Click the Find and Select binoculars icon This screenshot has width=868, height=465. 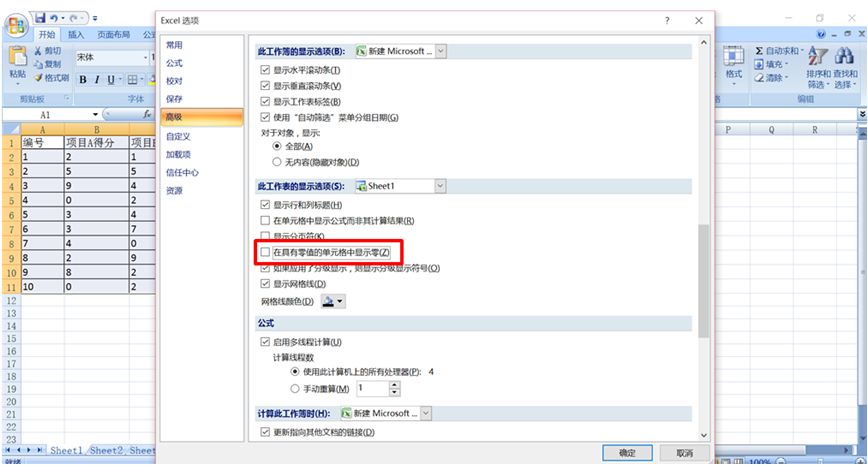[x=845, y=58]
